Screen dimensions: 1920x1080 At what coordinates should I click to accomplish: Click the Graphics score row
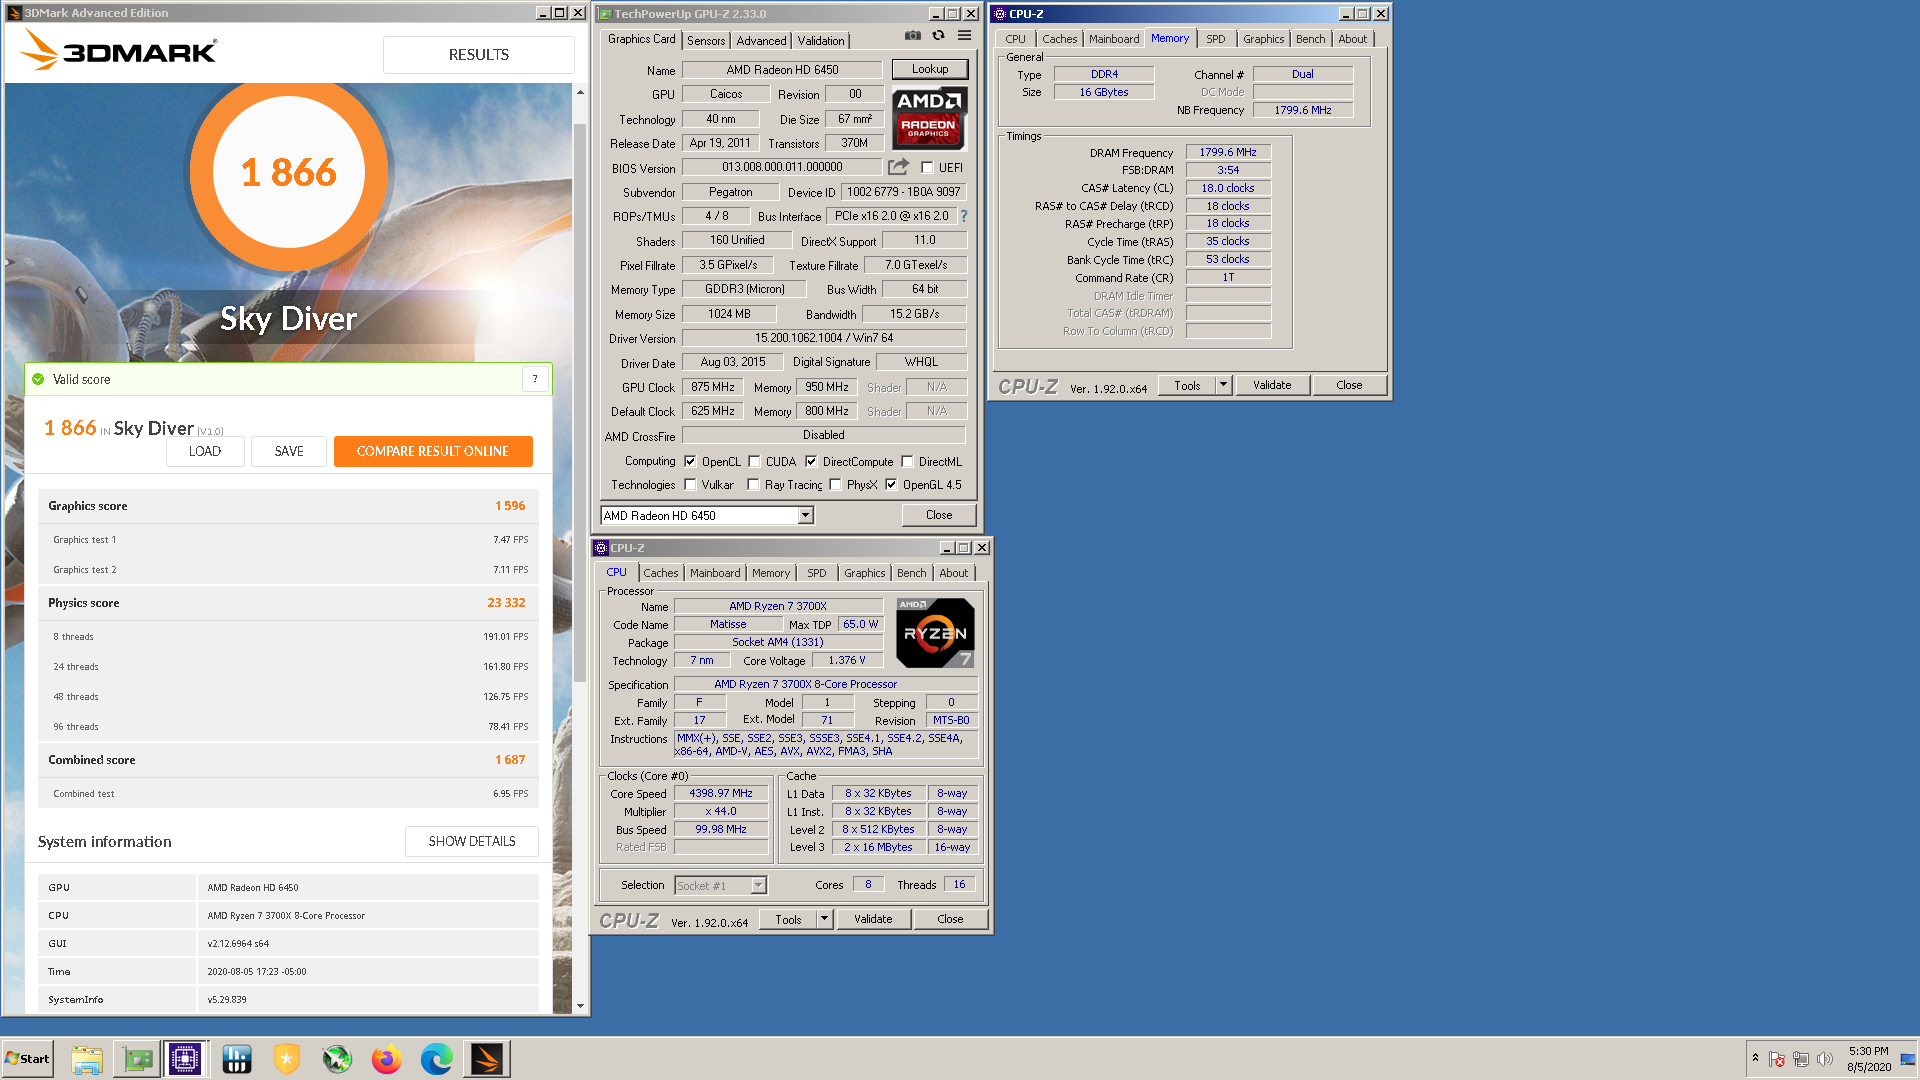point(288,506)
